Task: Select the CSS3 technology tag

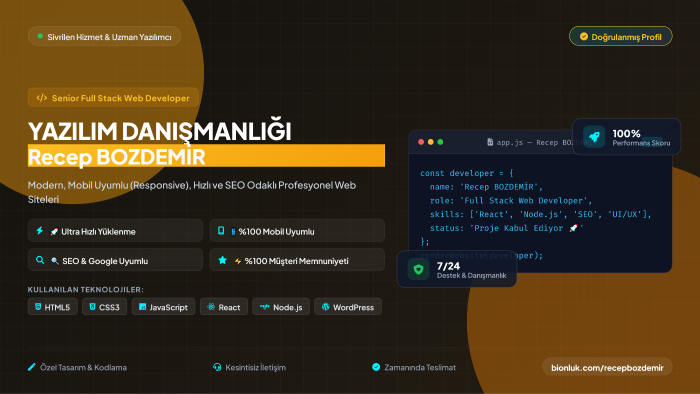Action: click(x=104, y=307)
